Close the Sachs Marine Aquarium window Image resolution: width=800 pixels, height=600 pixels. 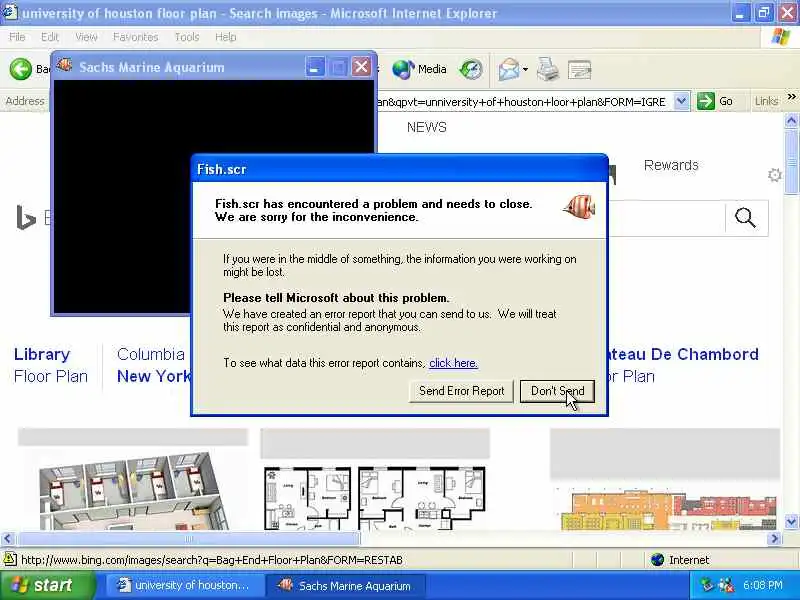coord(361,67)
